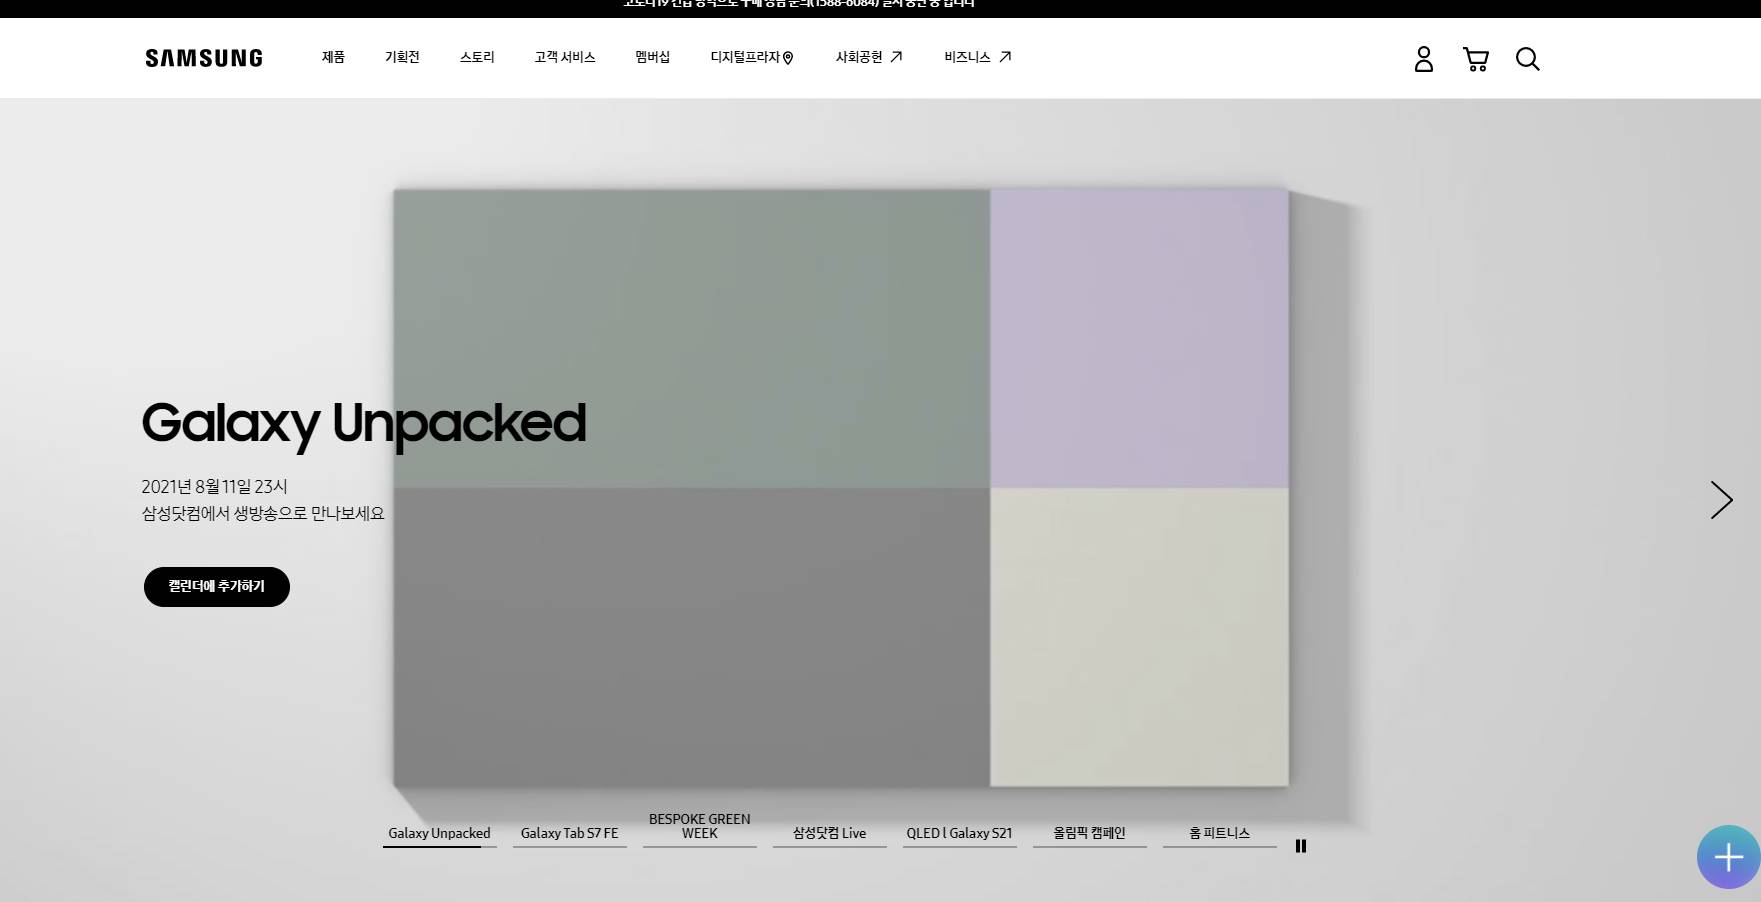This screenshot has width=1761, height=902.
Task: Click the Samsung logo
Action: click(x=204, y=58)
